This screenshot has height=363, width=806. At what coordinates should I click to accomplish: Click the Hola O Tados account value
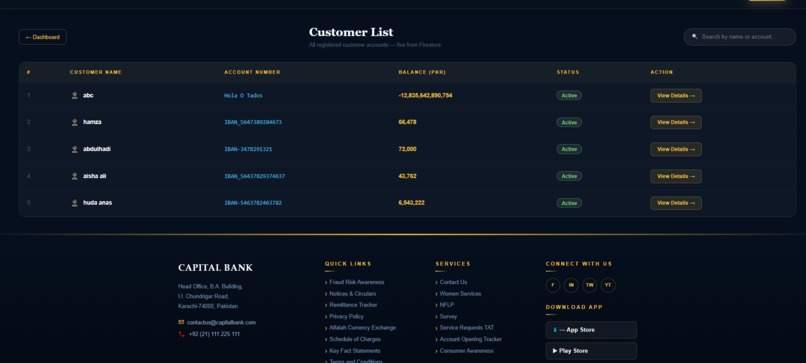(x=243, y=96)
